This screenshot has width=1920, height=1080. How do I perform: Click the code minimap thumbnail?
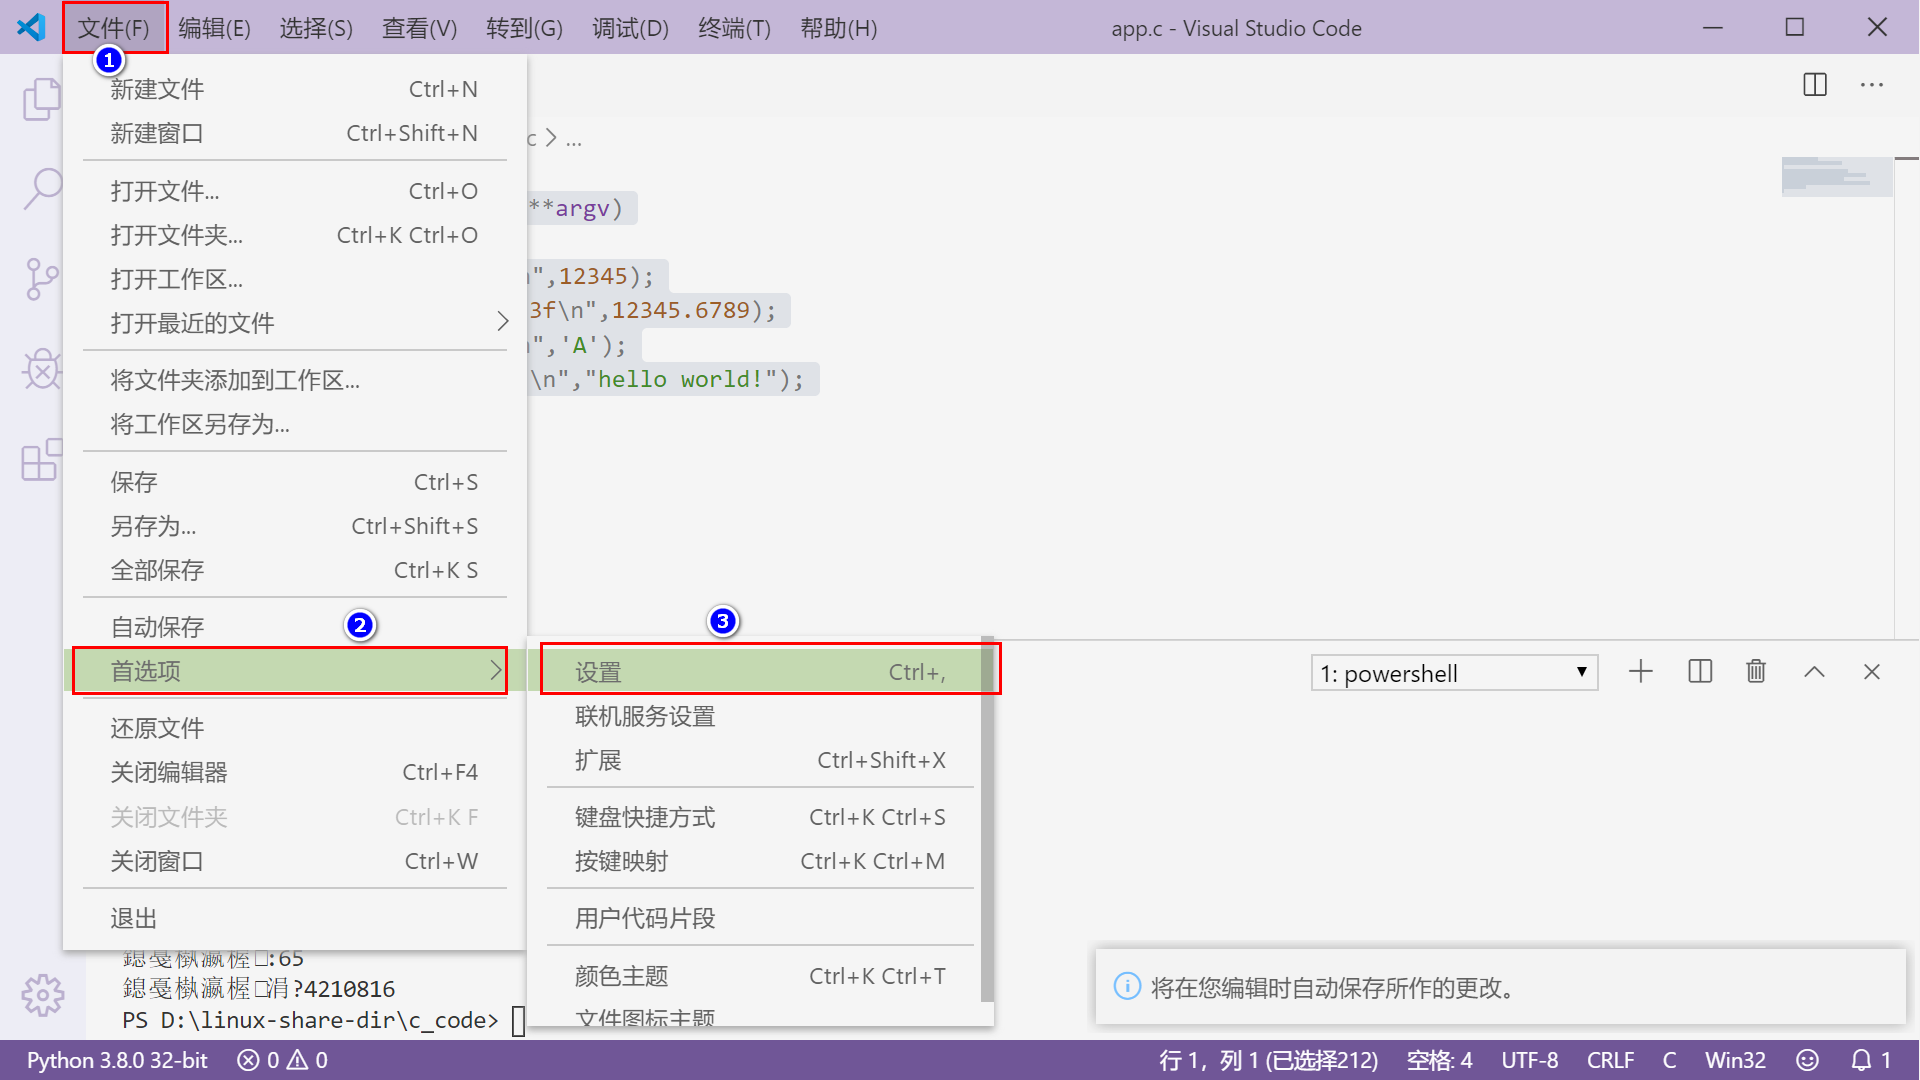[1836, 177]
